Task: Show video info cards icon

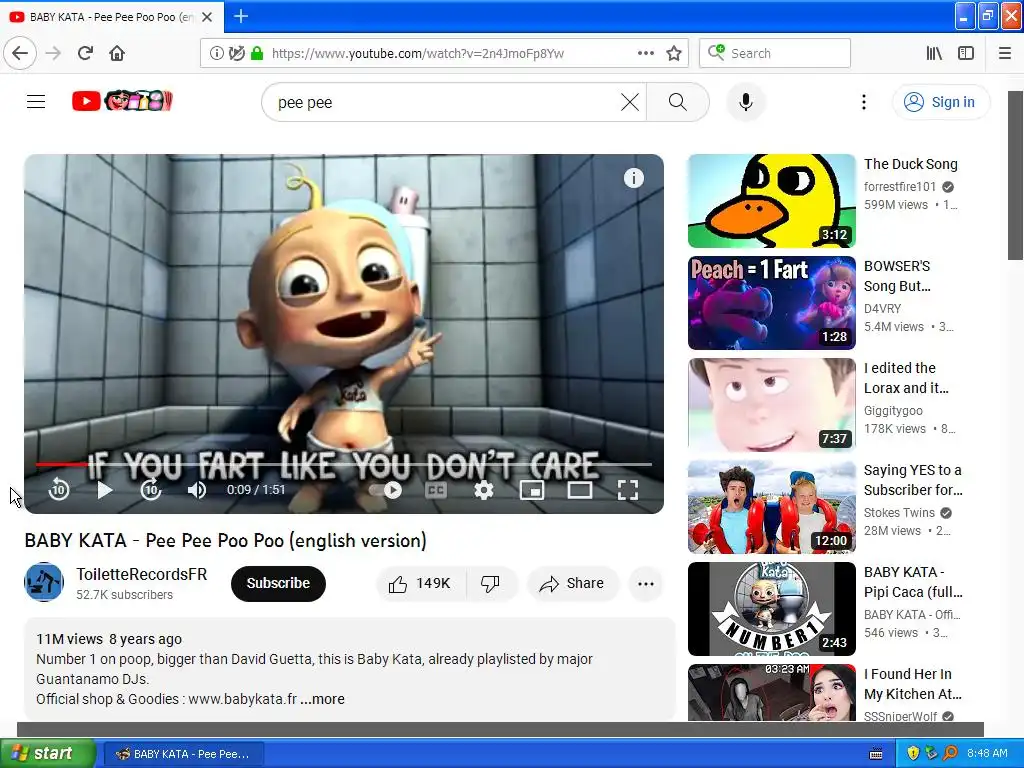Action: [x=633, y=178]
